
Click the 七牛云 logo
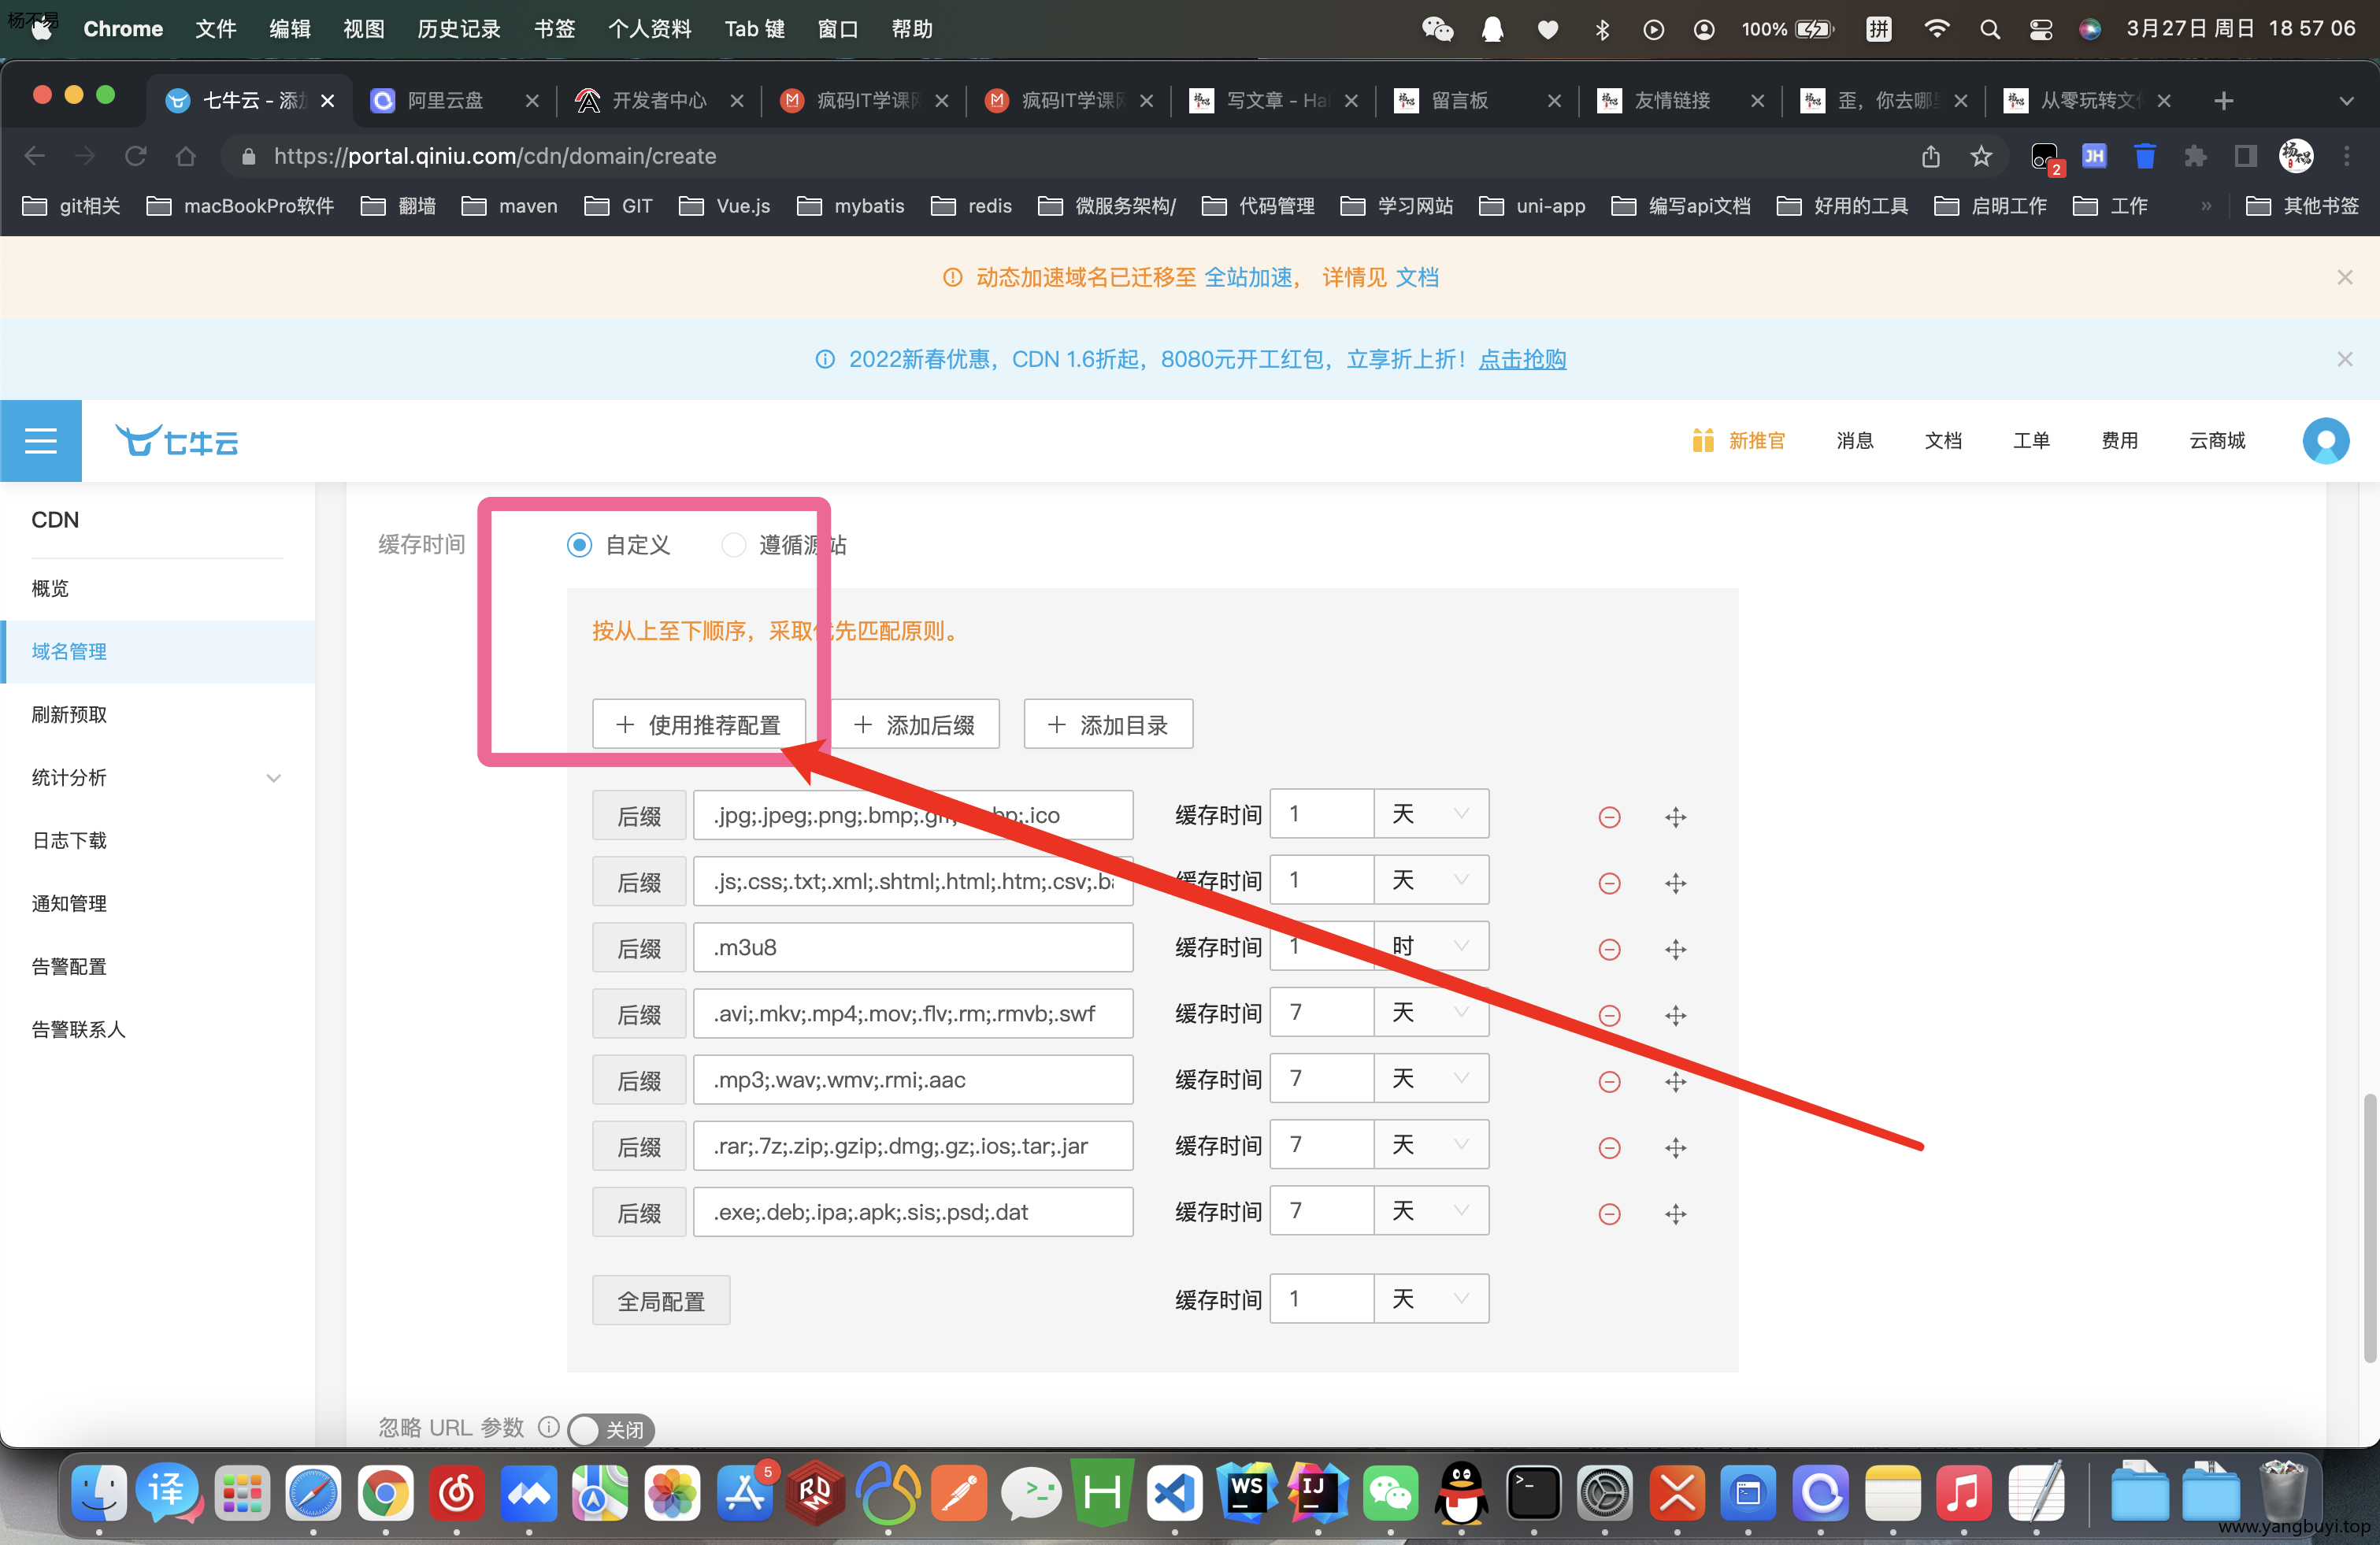click(177, 441)
